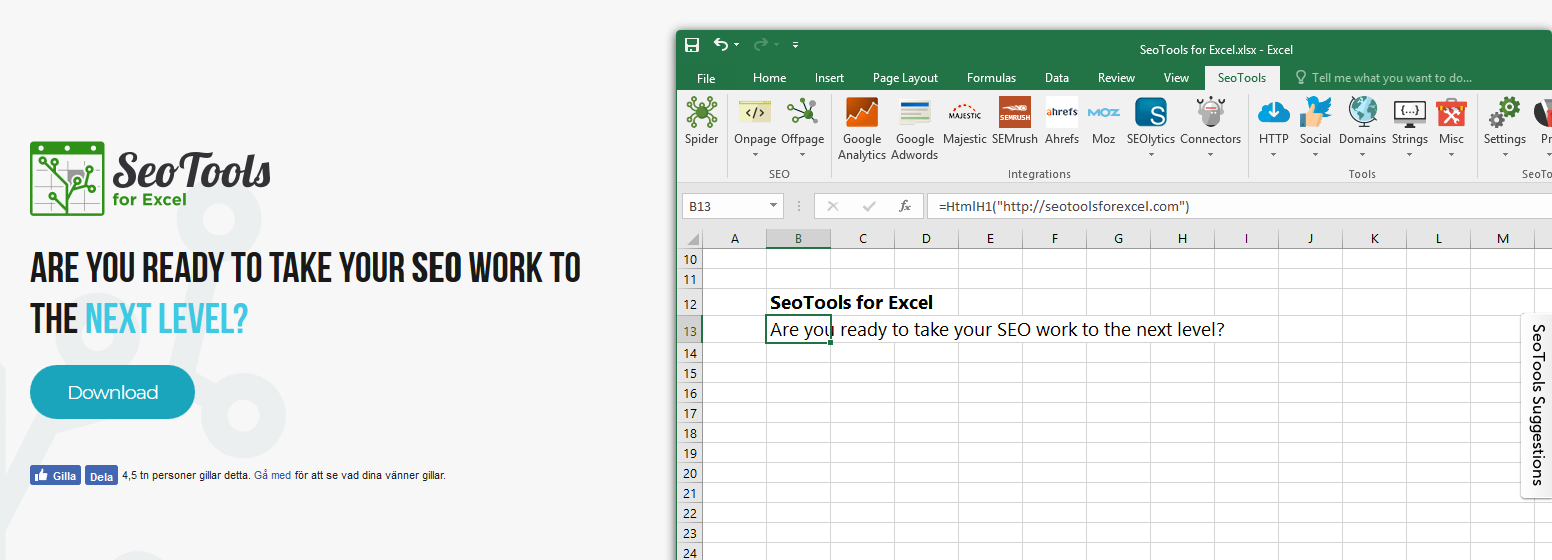
Task: Open the Connectors robot icon
Action: pos(1211,112)
